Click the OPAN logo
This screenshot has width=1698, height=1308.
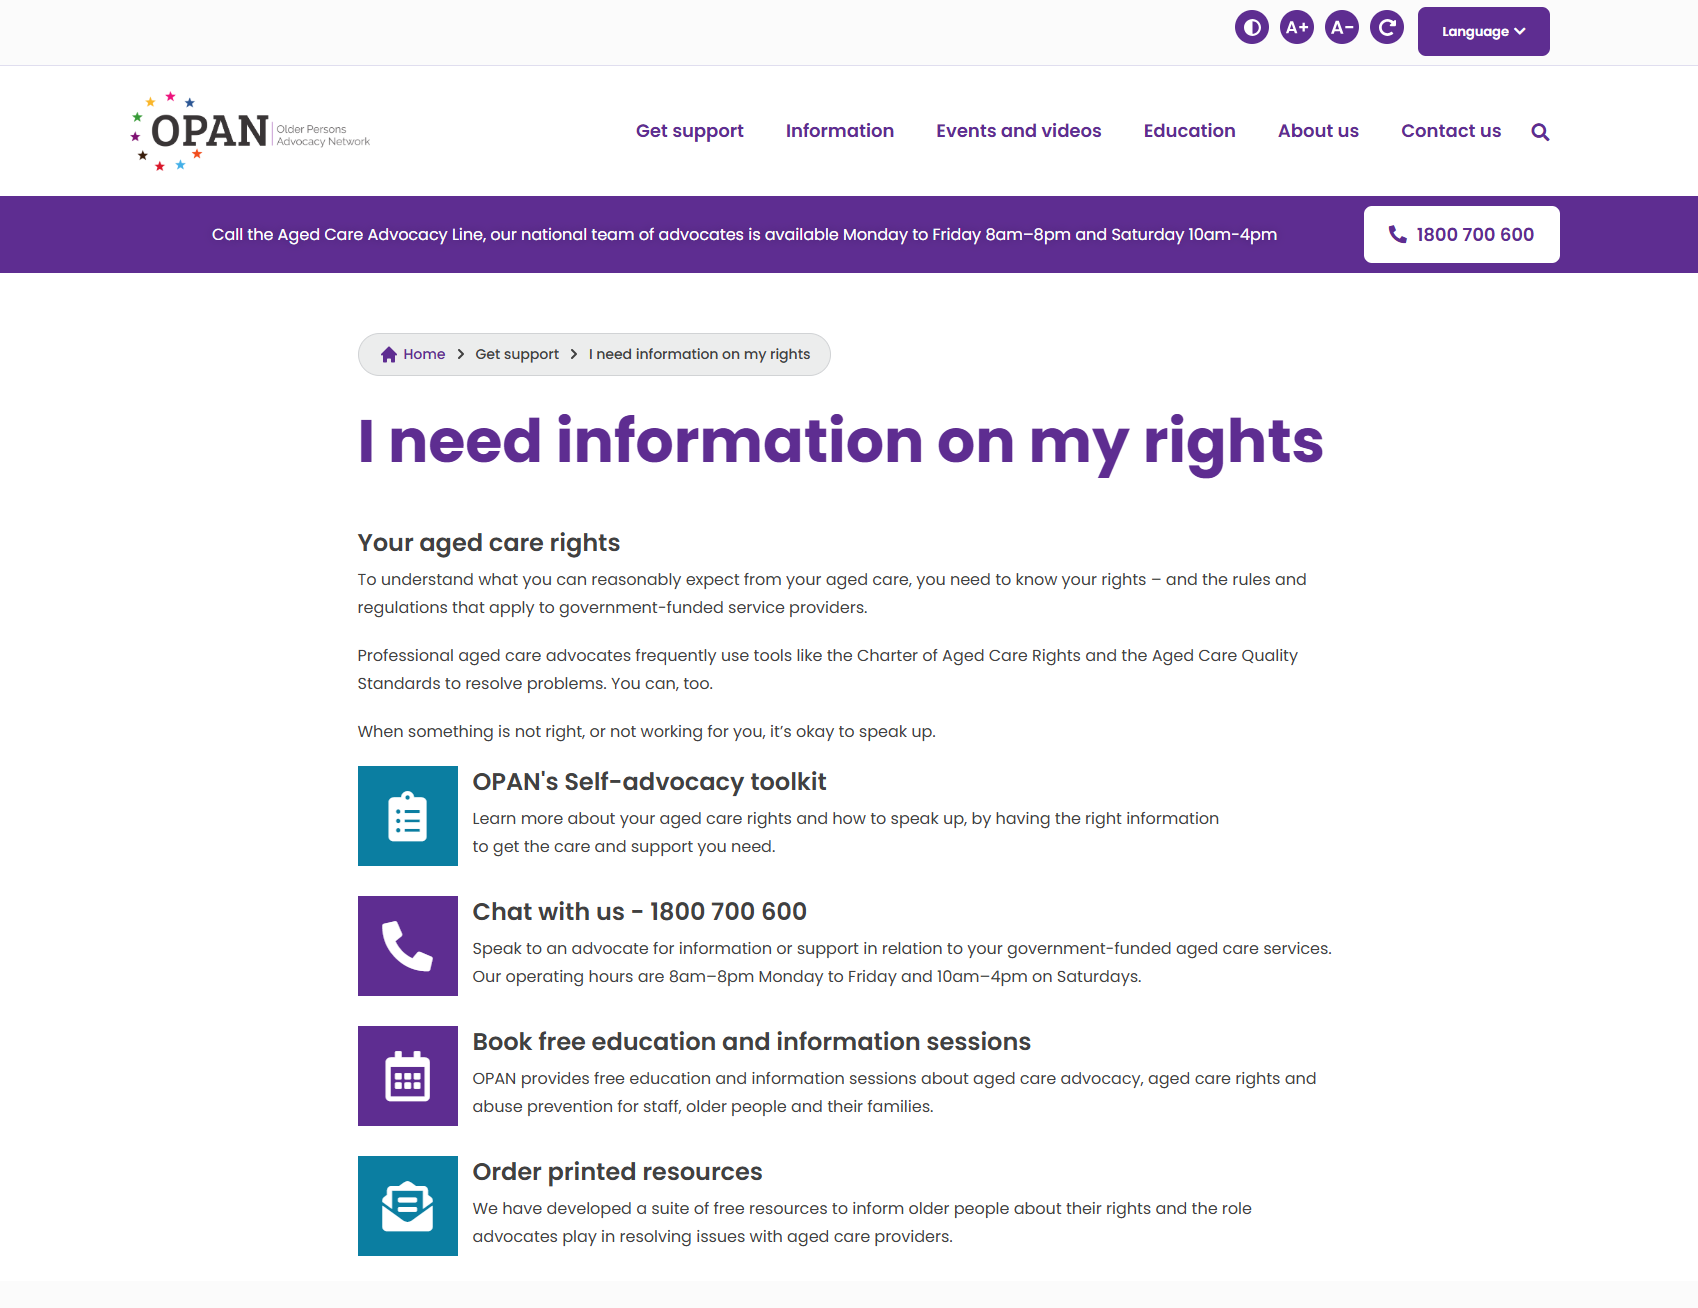(x=248, y=131)
